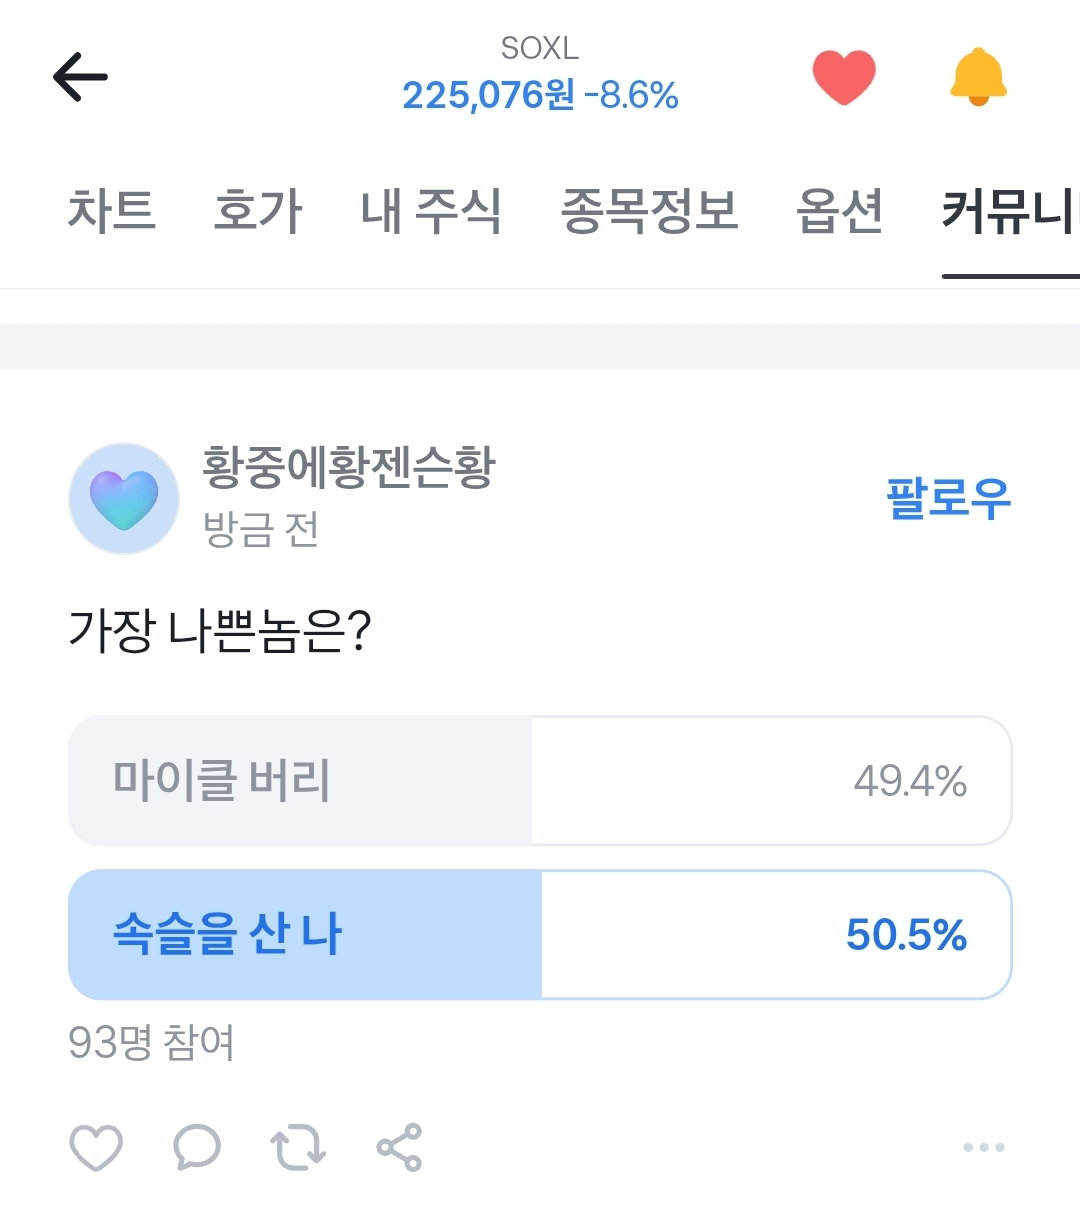Go to the 종목정보 tab
The image size is (1080, 1232).
coord(649,211)
